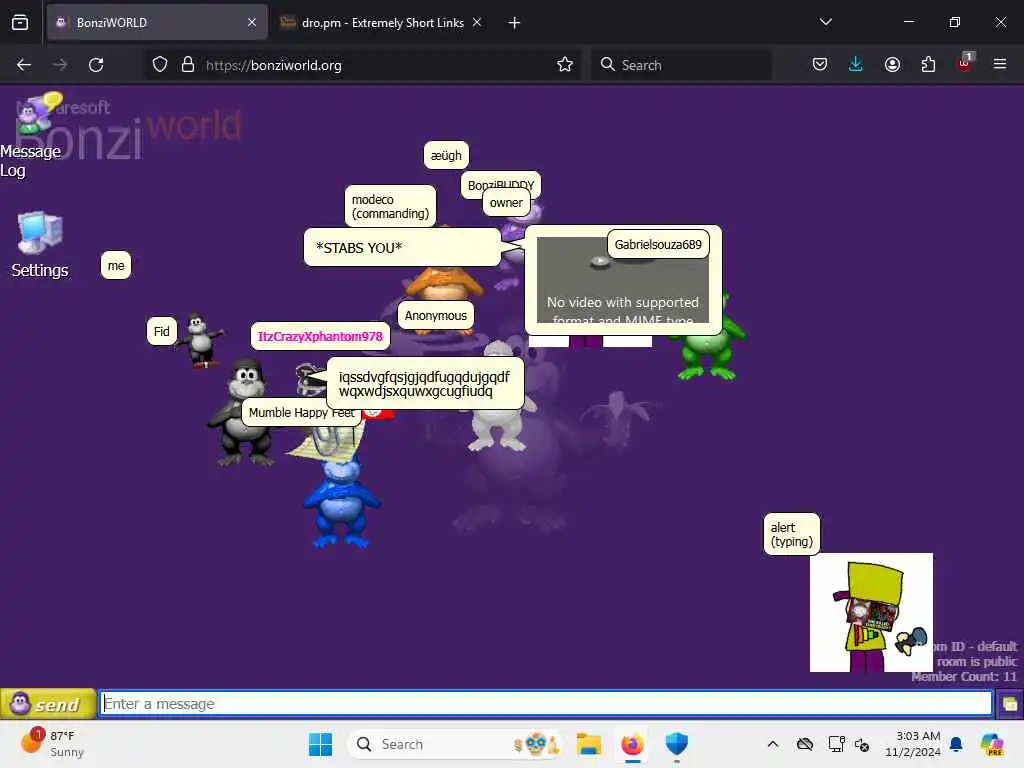This screenshot has height=768, width=1024.
Task: Click the modeco (commanding) name tag
Action: (x=390, y=206)
